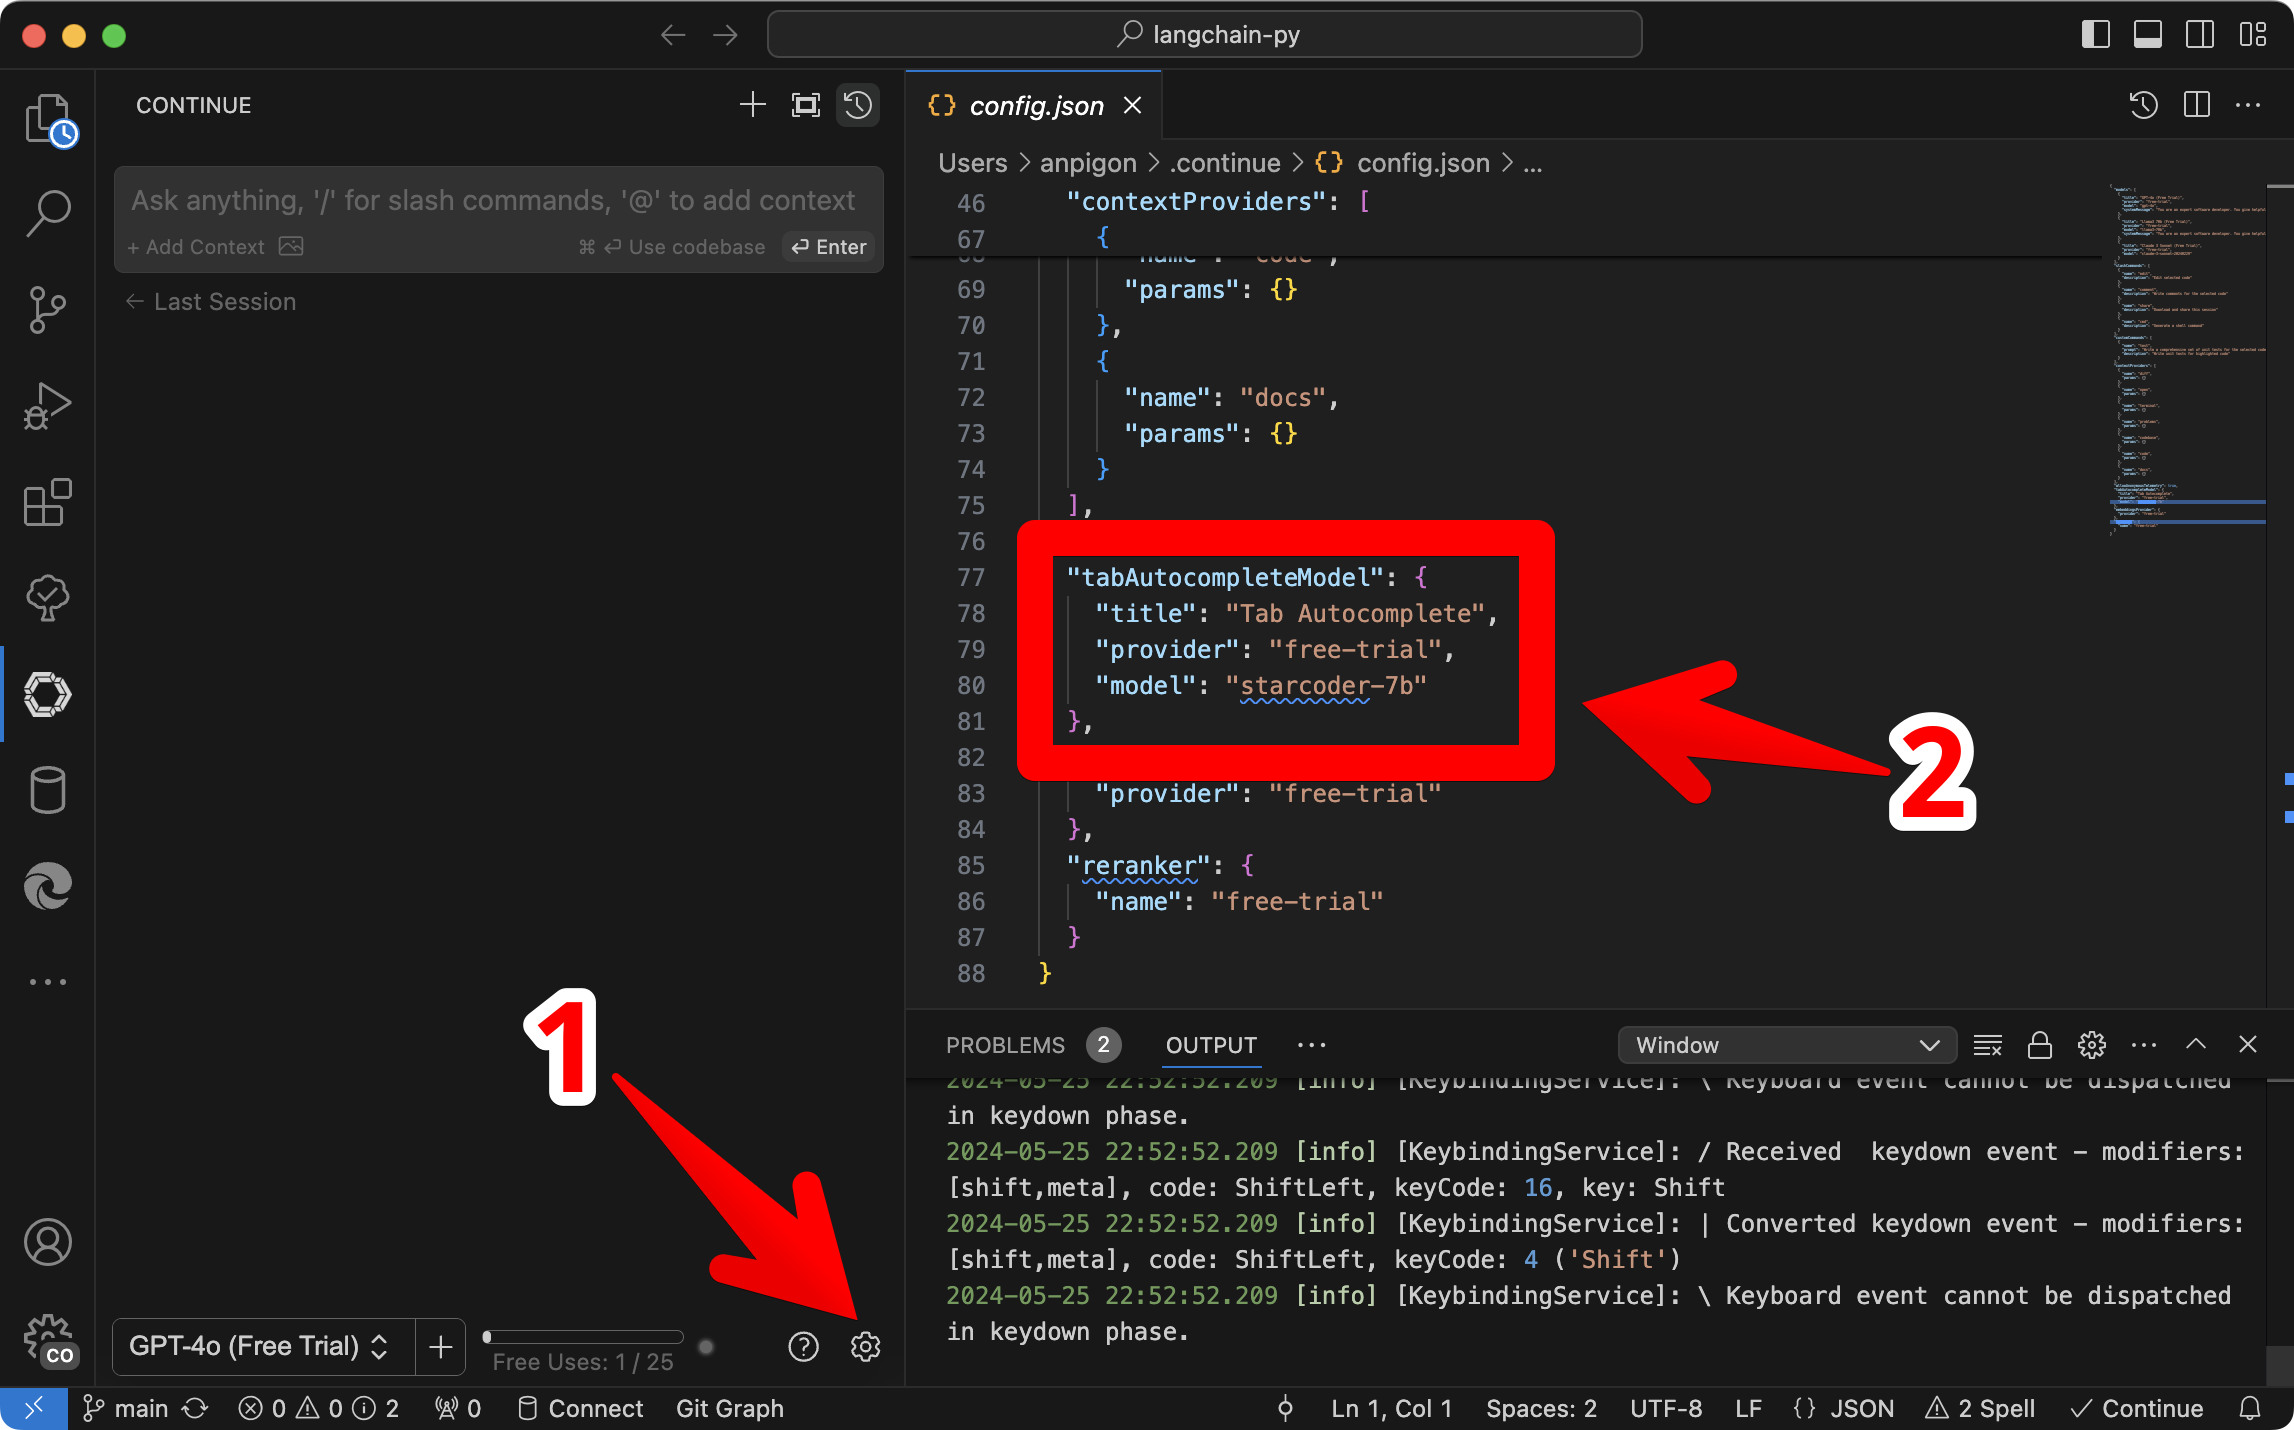2294x1430 pixels.
Task: Open Source Control view in activity bar
Action: [47, 309]
